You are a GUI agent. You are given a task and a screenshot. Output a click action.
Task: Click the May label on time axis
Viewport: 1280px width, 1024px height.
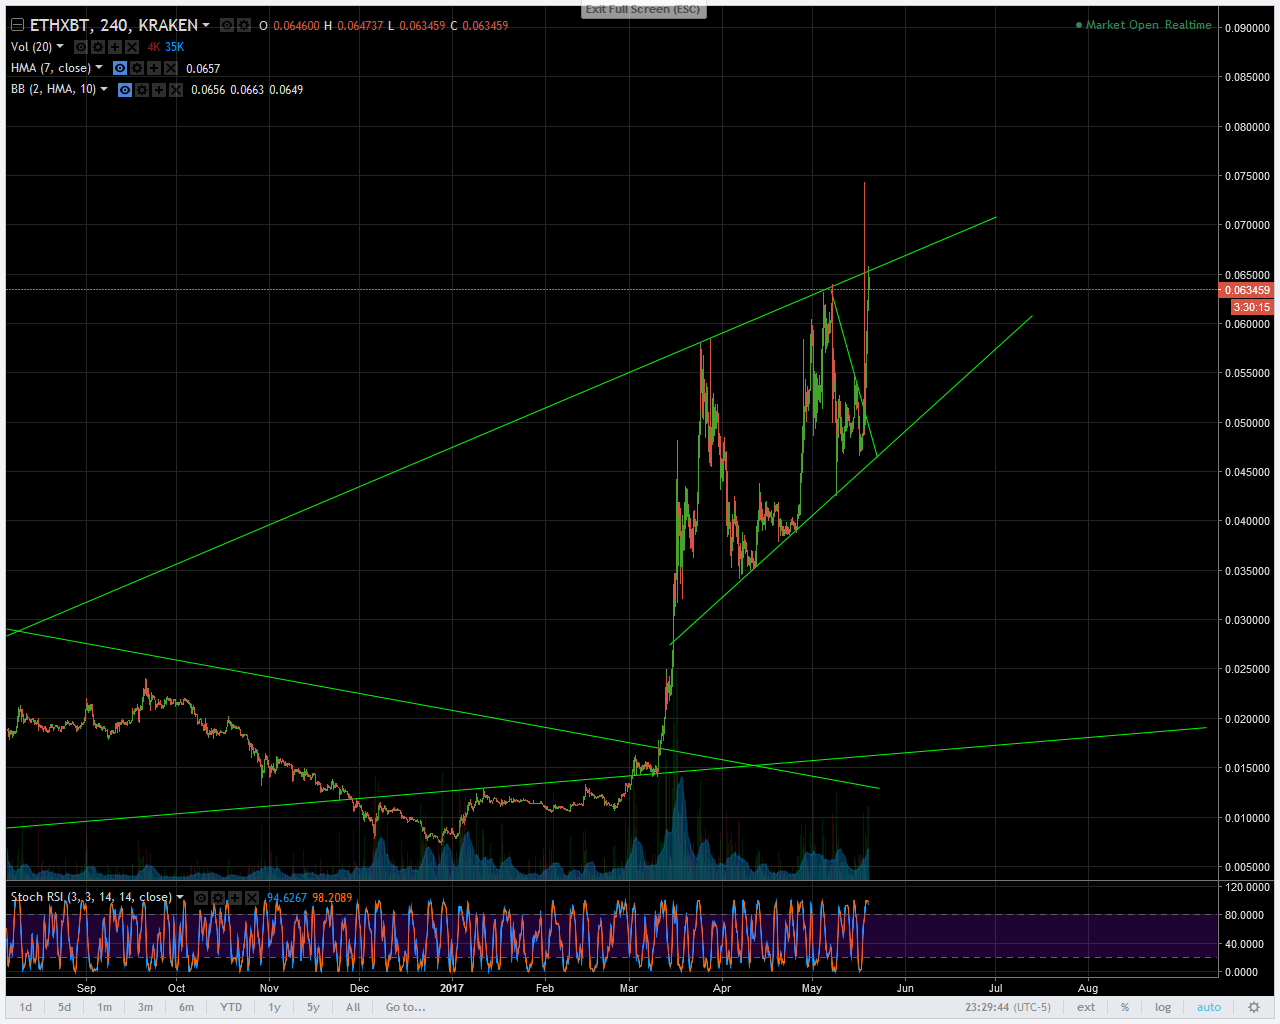[812, 988]
